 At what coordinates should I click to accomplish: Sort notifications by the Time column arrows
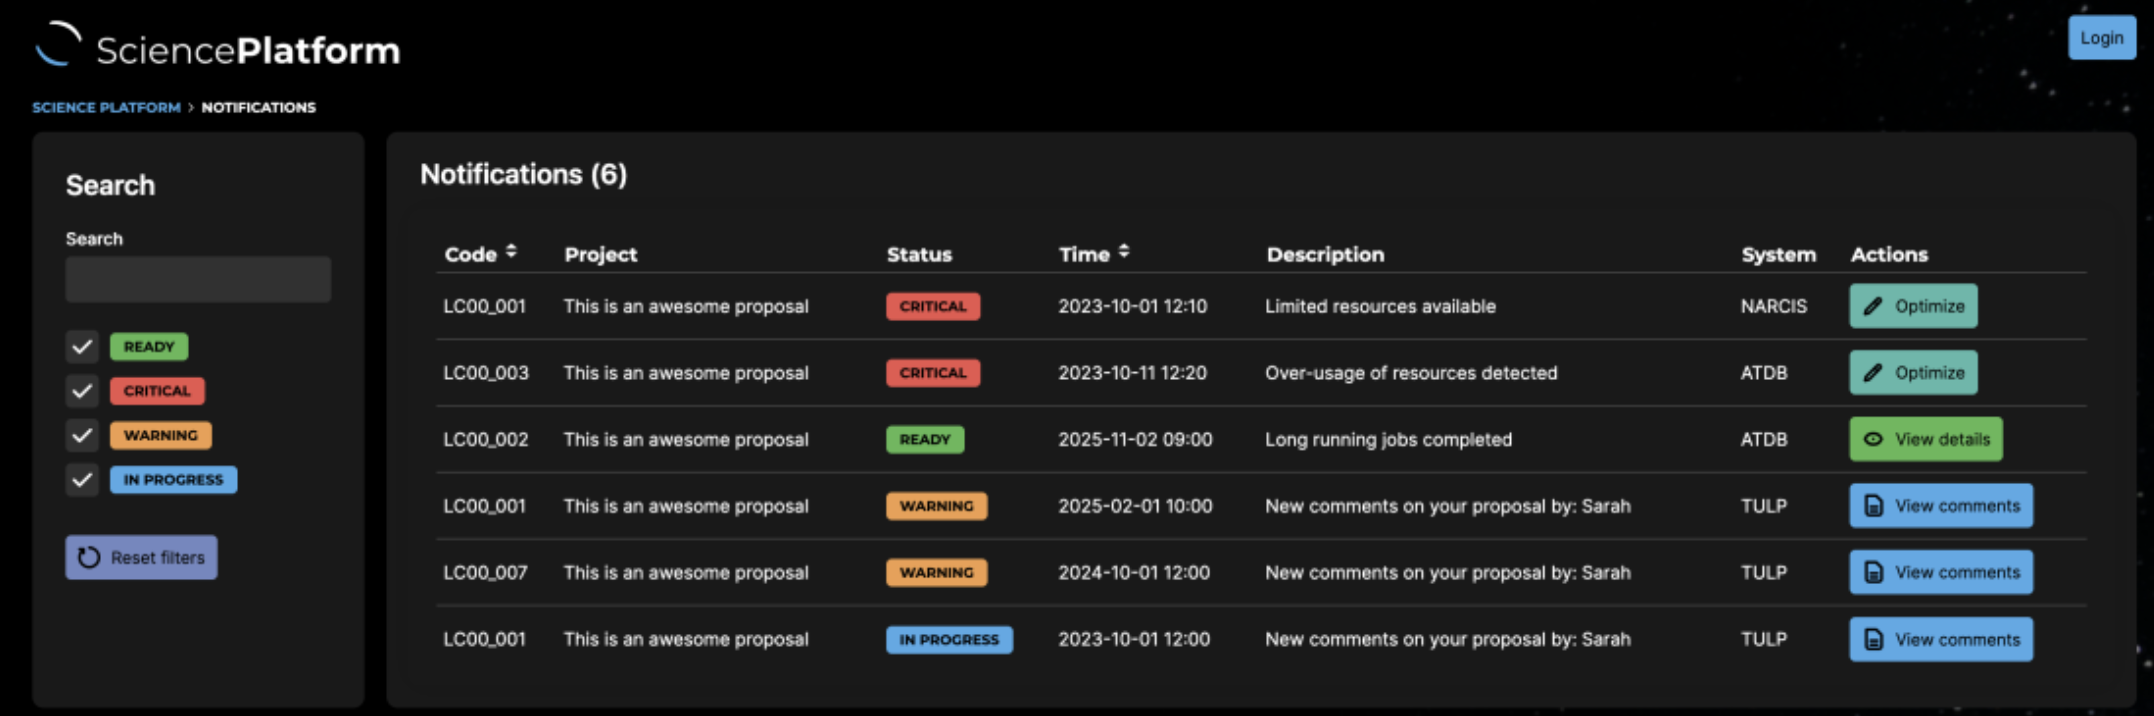pos(1124,252)
